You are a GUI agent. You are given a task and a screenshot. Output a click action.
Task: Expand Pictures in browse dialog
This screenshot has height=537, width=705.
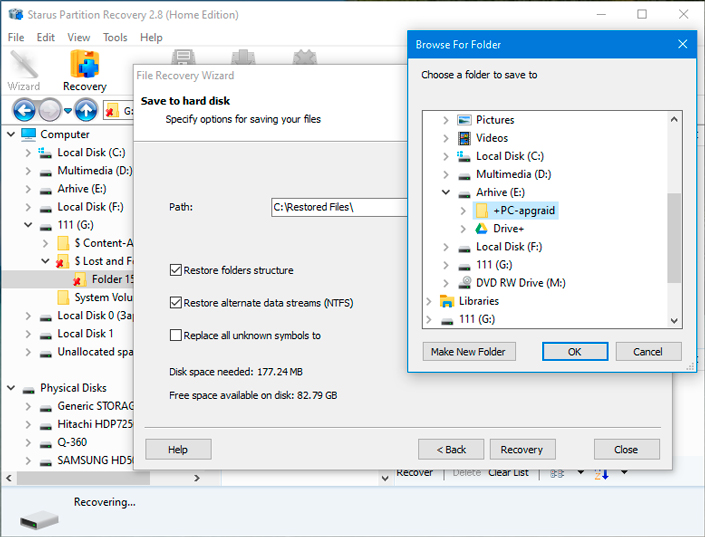click(x=446, y=120)
